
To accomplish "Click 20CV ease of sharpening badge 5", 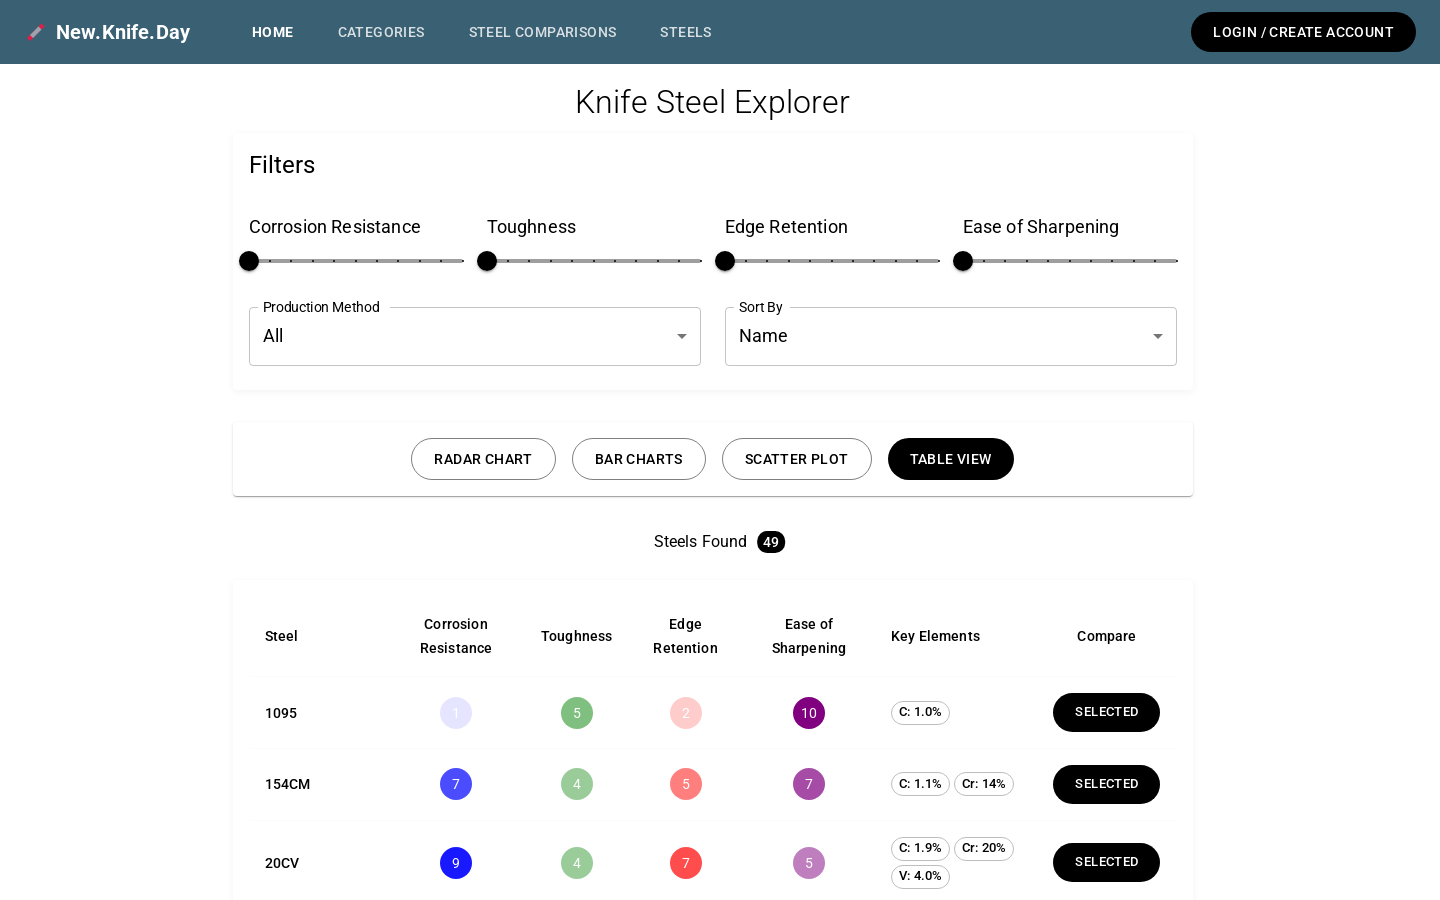I will (x=809, y=863).
